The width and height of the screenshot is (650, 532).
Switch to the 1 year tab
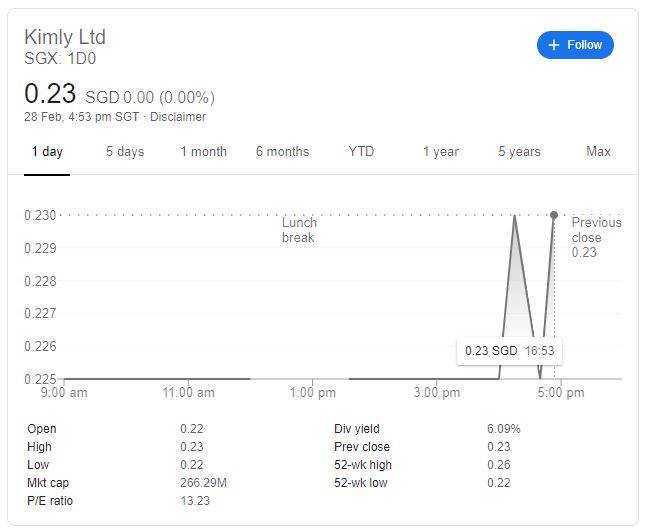[x=440, y=152]
